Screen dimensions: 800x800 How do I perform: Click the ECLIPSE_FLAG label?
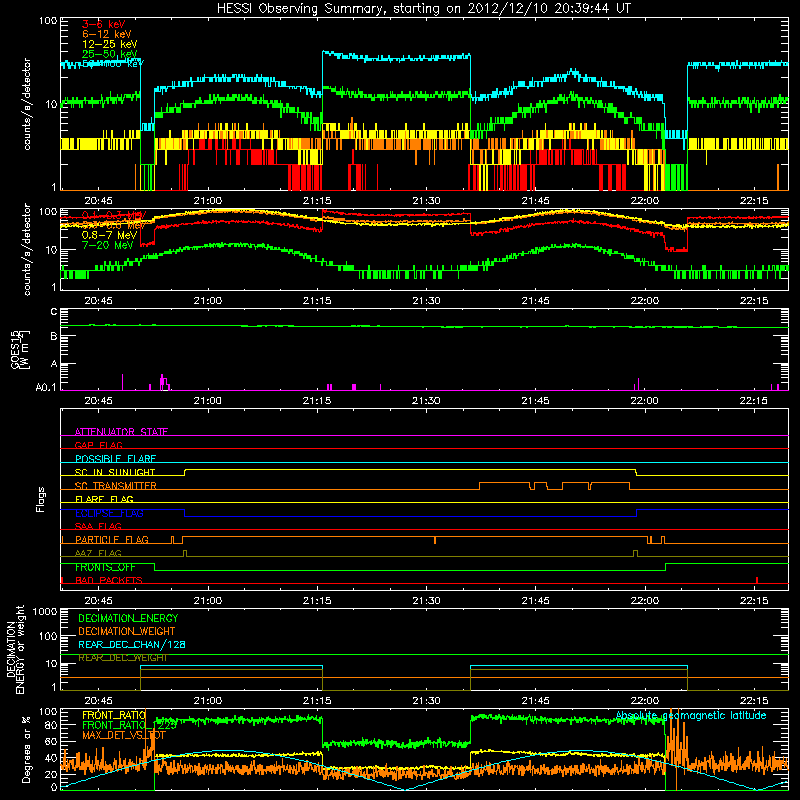pyautogui.click(x=109, y=513)
